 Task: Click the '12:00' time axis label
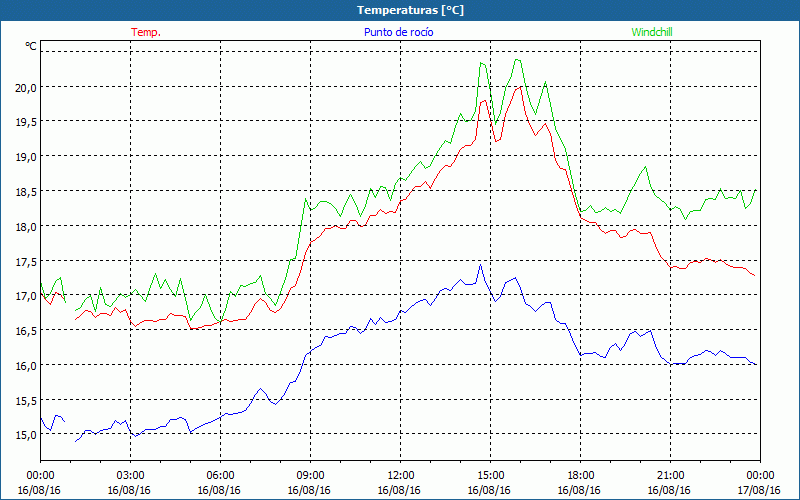point(401,476)
